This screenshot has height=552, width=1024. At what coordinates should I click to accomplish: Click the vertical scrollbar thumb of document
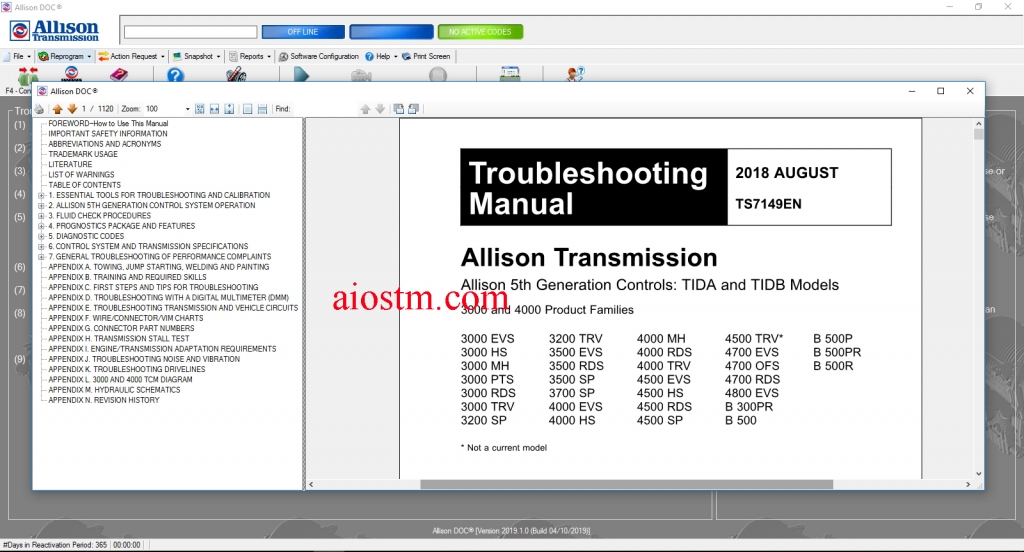coord(978,134)
